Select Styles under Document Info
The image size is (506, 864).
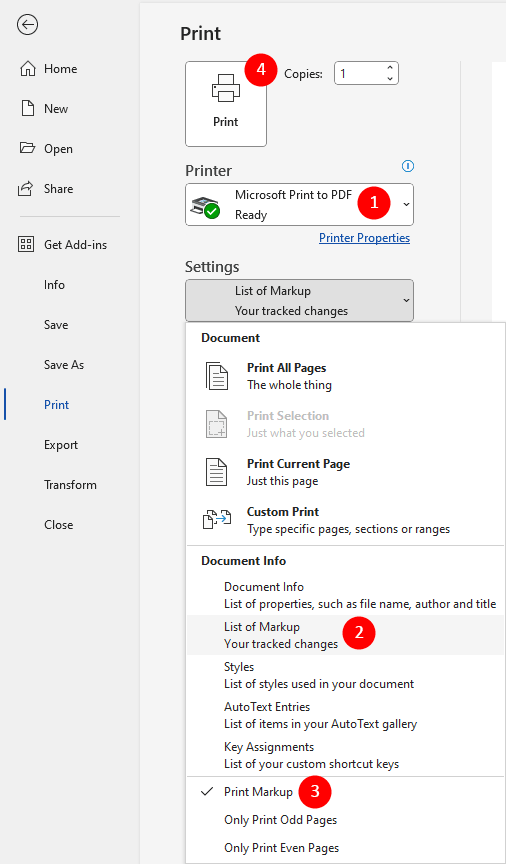pos(345,675)
